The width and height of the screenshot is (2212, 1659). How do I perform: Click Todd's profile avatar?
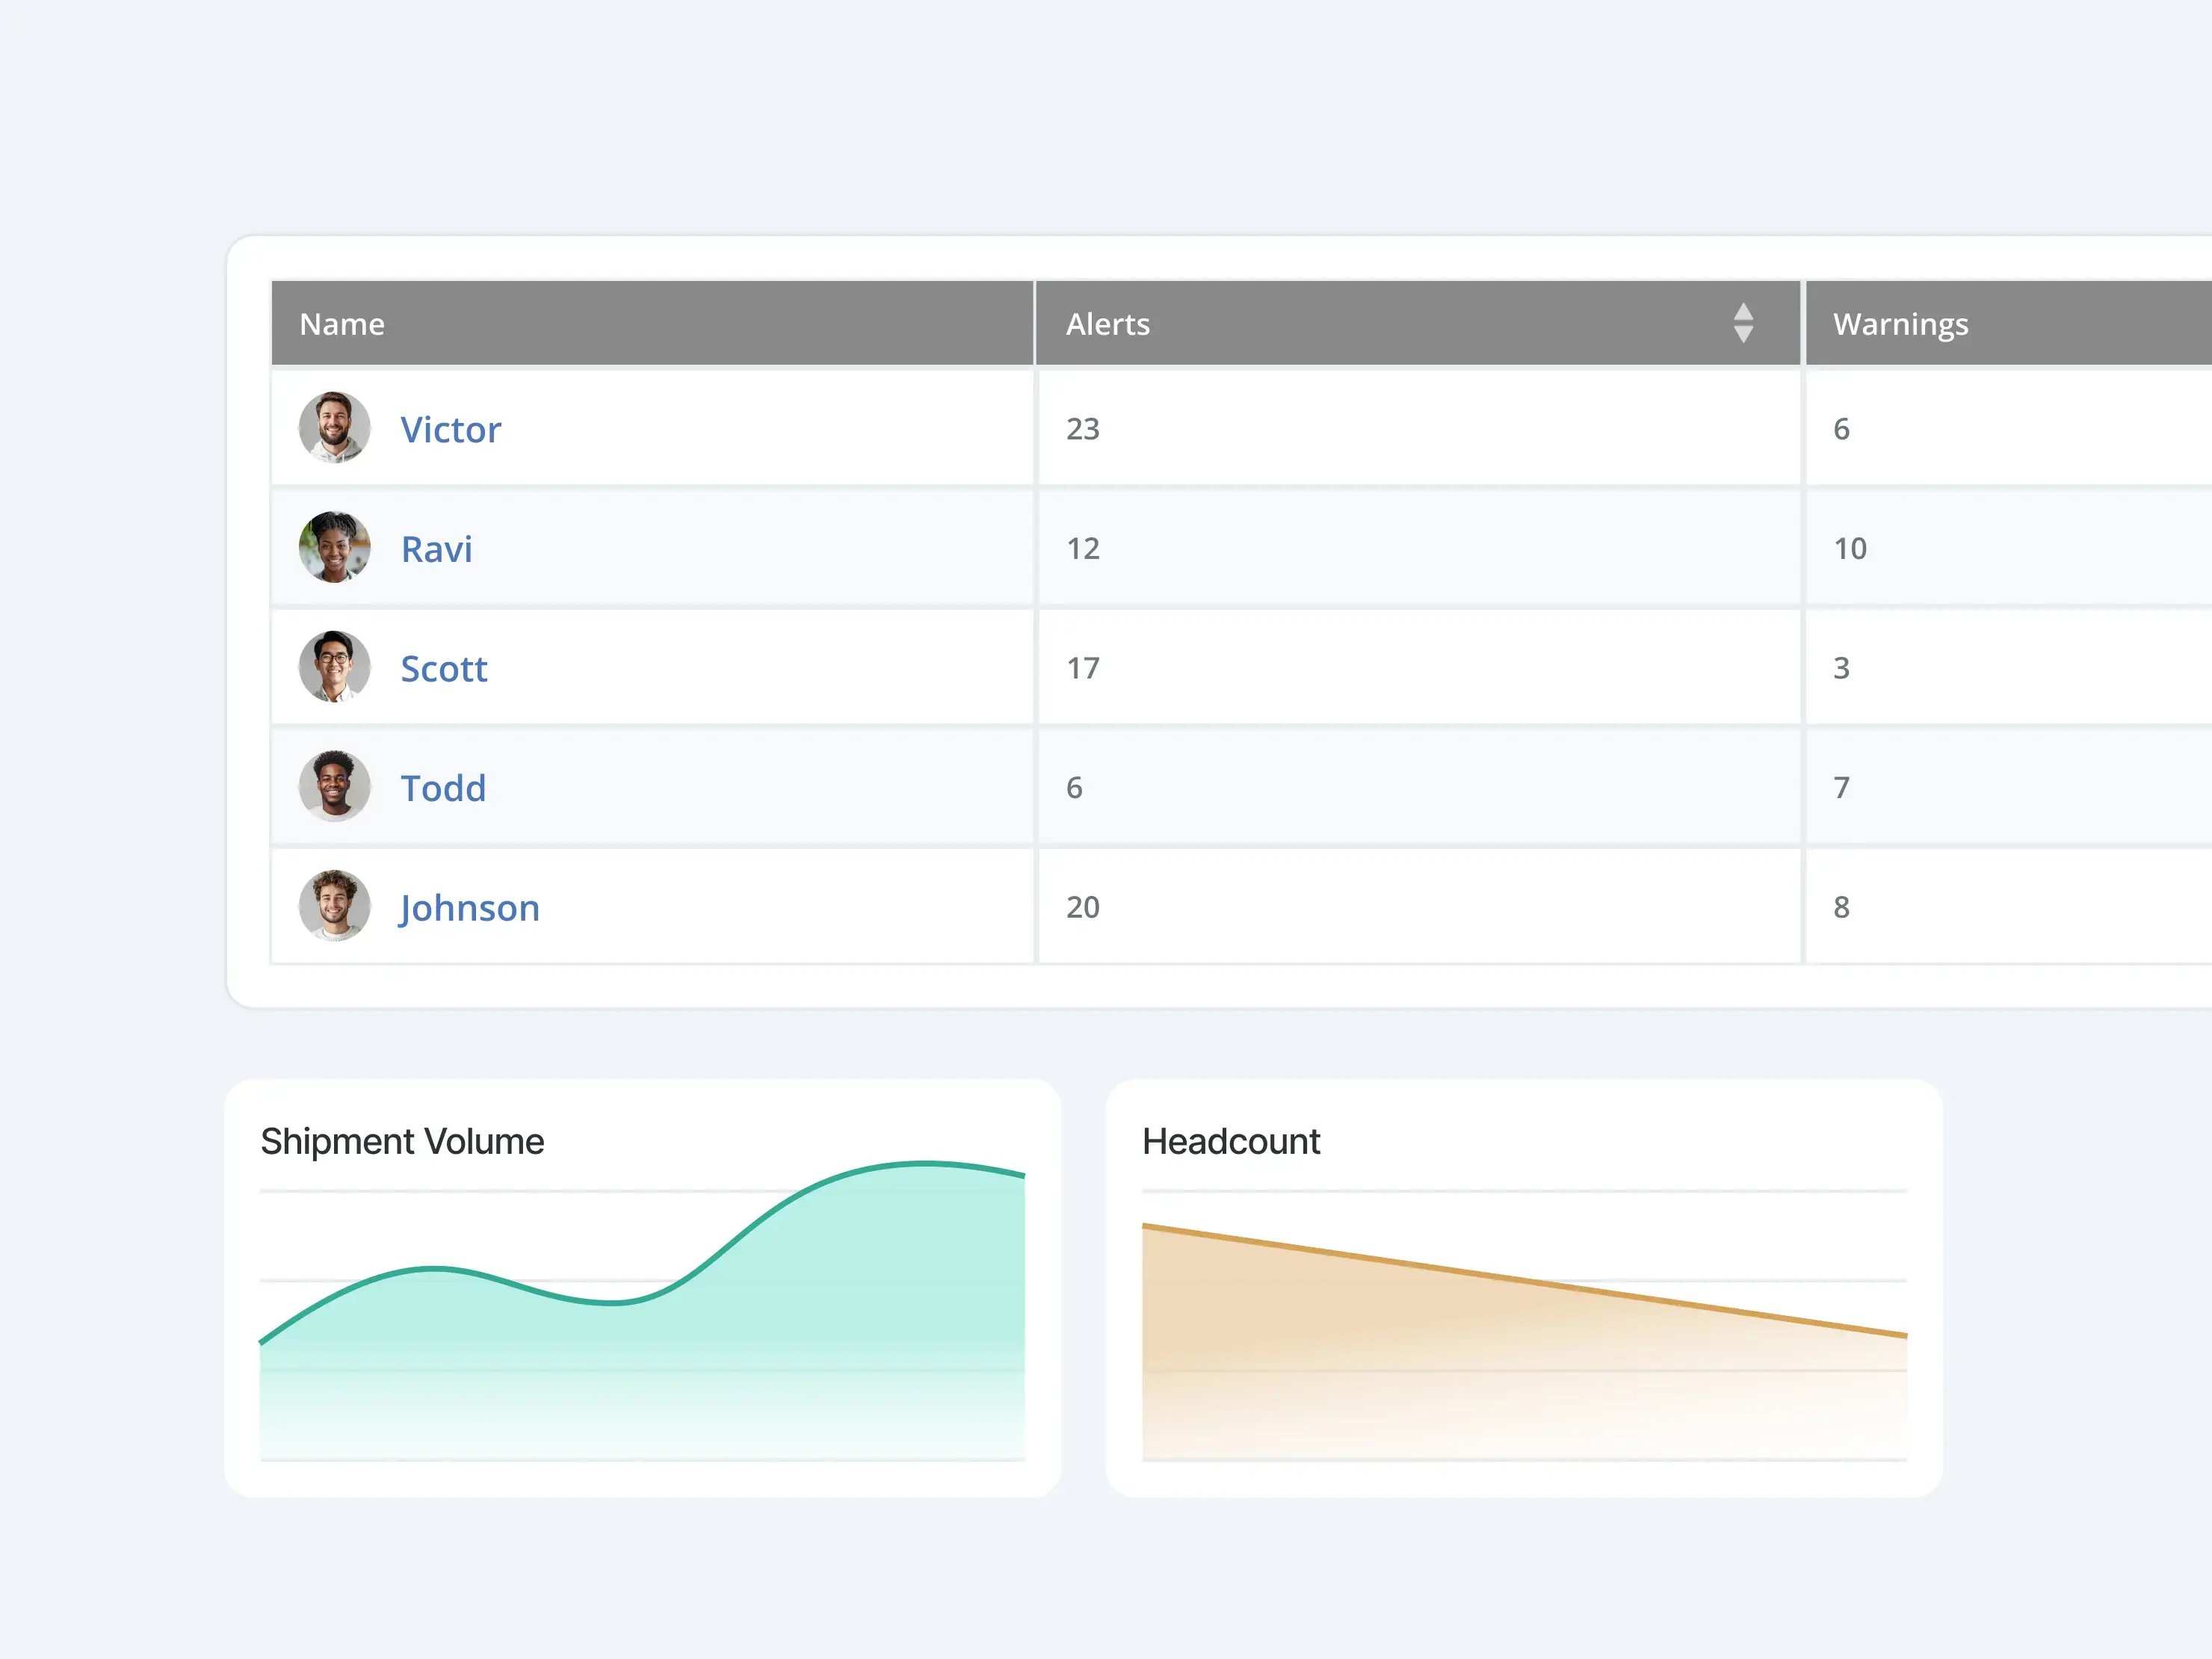(x=334, y=787)
